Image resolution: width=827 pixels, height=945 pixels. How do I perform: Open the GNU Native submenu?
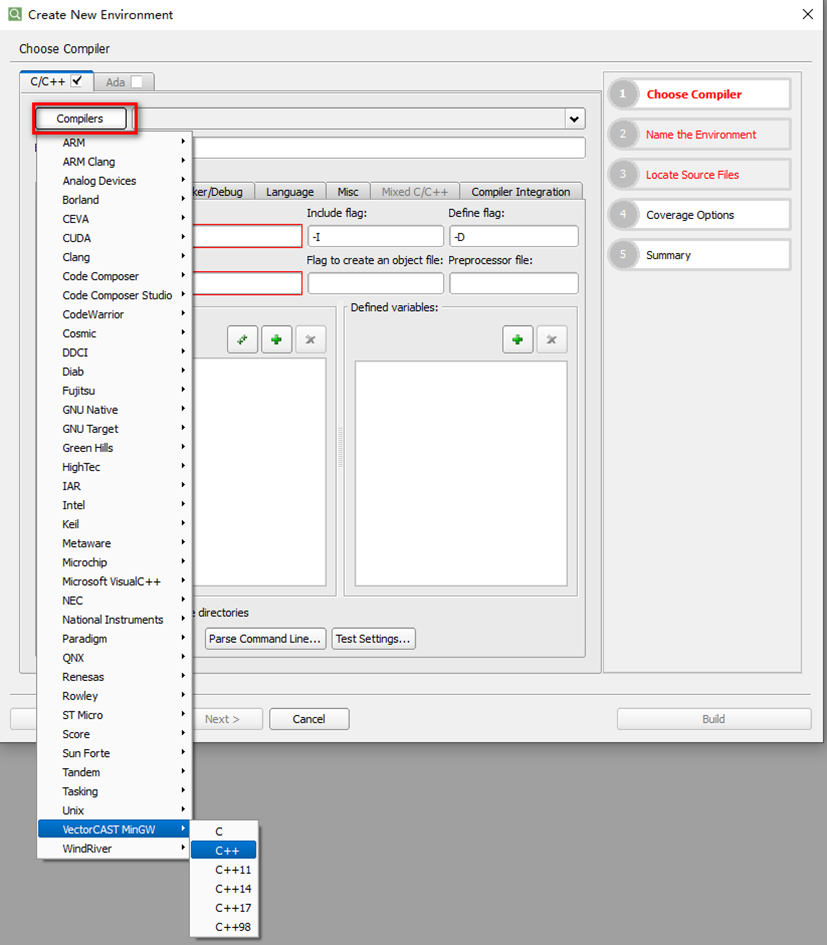(115, 410)
